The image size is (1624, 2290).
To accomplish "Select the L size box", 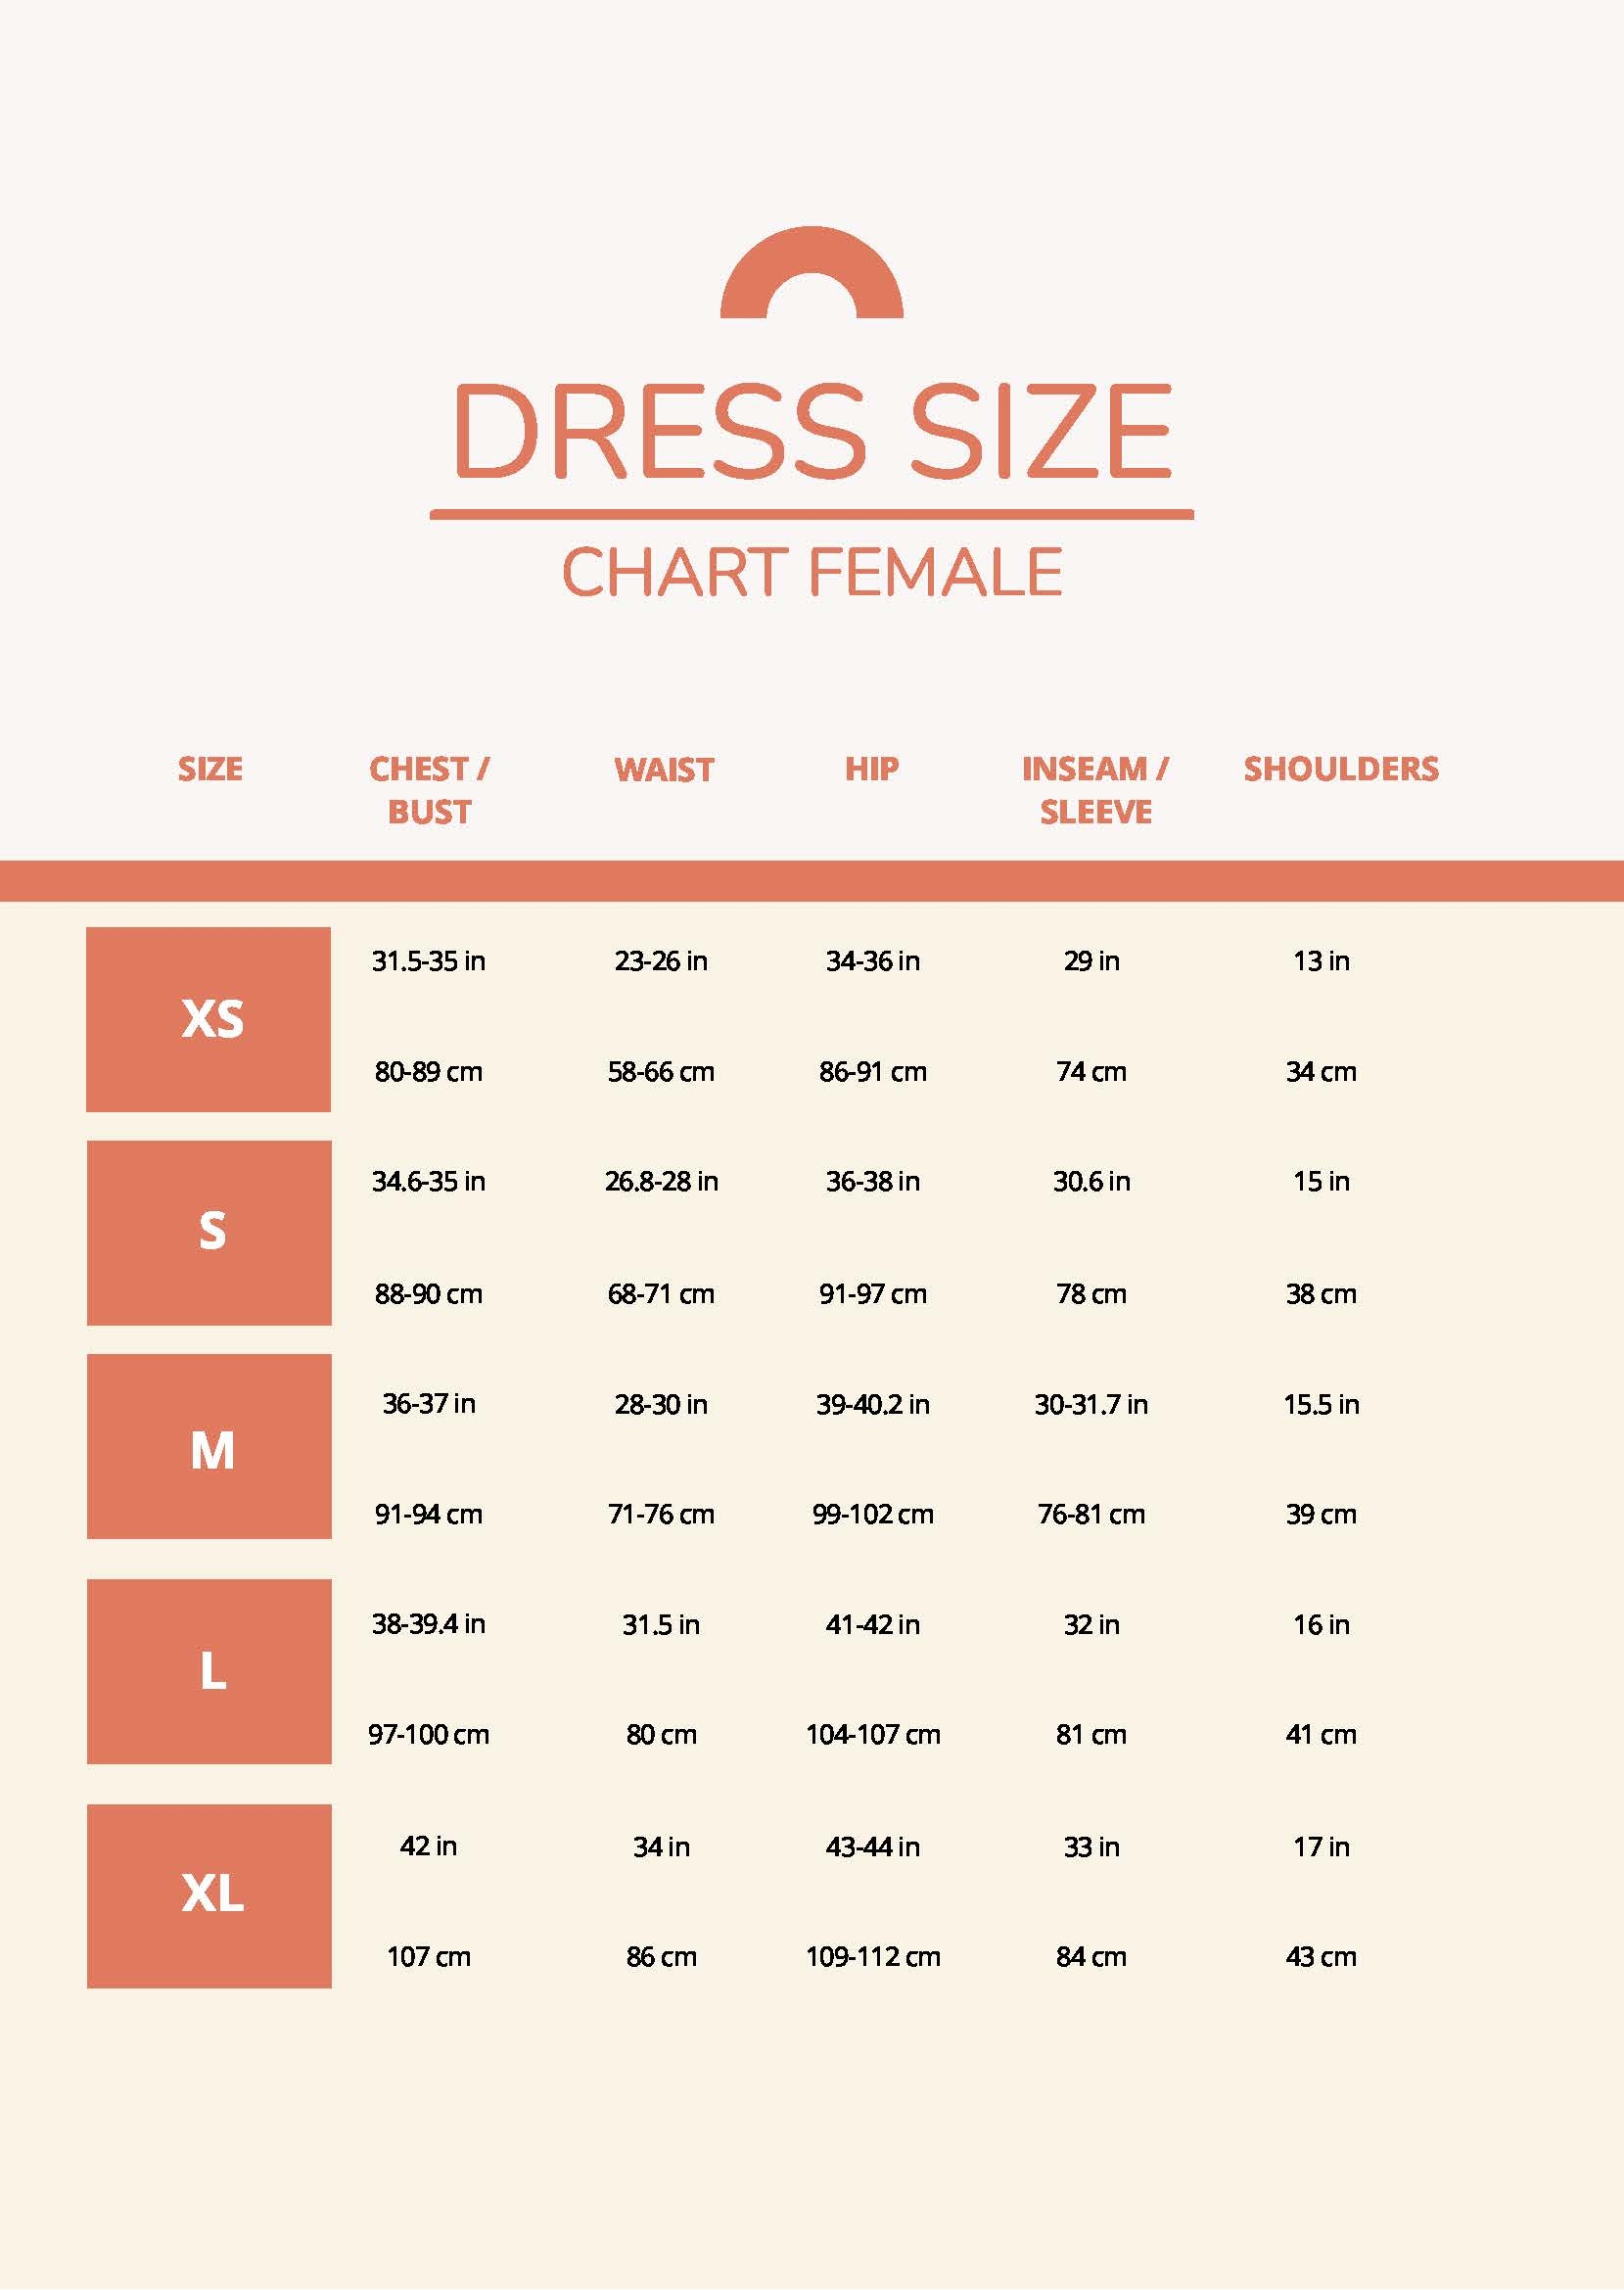I will [209, 1671].
